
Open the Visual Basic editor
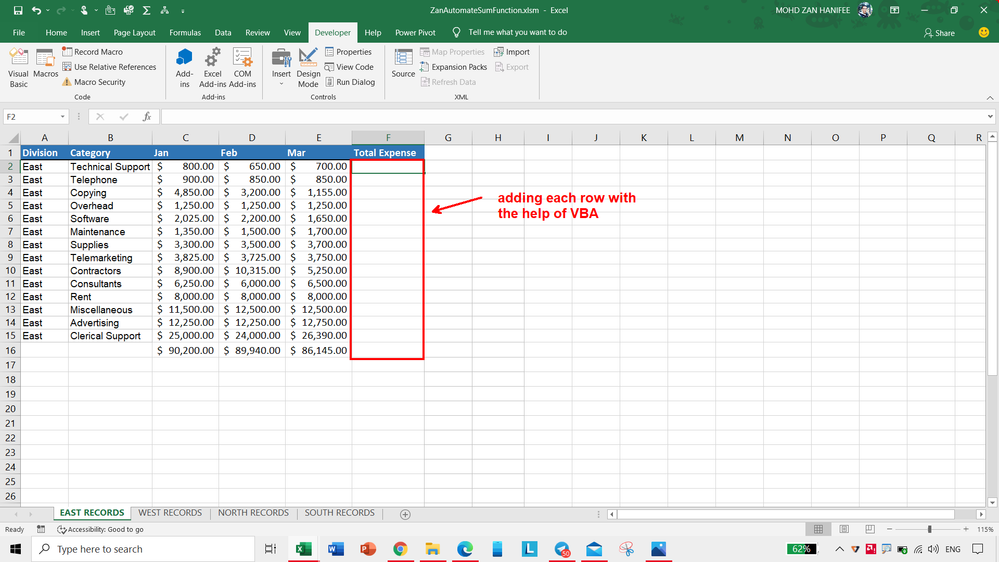pyautogui.click(x=18, y=68)
